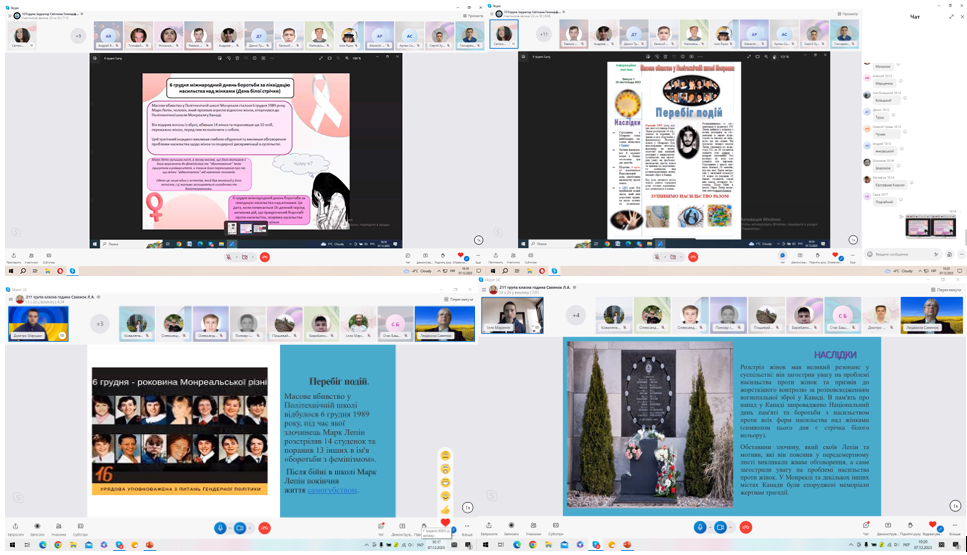967x555 pixels.
Task: Send thumbs up reaction in bottom-left window
Action: (x=445, y=509)
